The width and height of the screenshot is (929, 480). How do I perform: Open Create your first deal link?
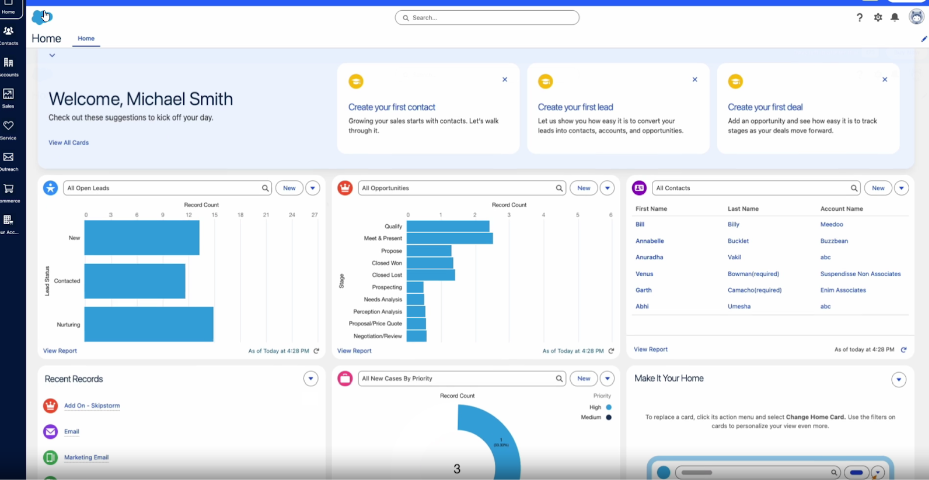tap(765, 107)
